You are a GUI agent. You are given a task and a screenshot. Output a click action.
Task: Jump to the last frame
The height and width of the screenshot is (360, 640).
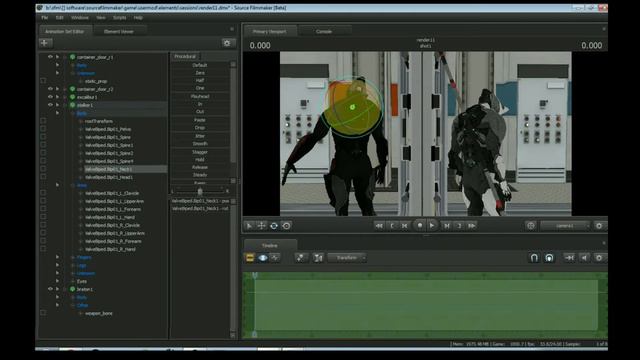coord(472,226)
